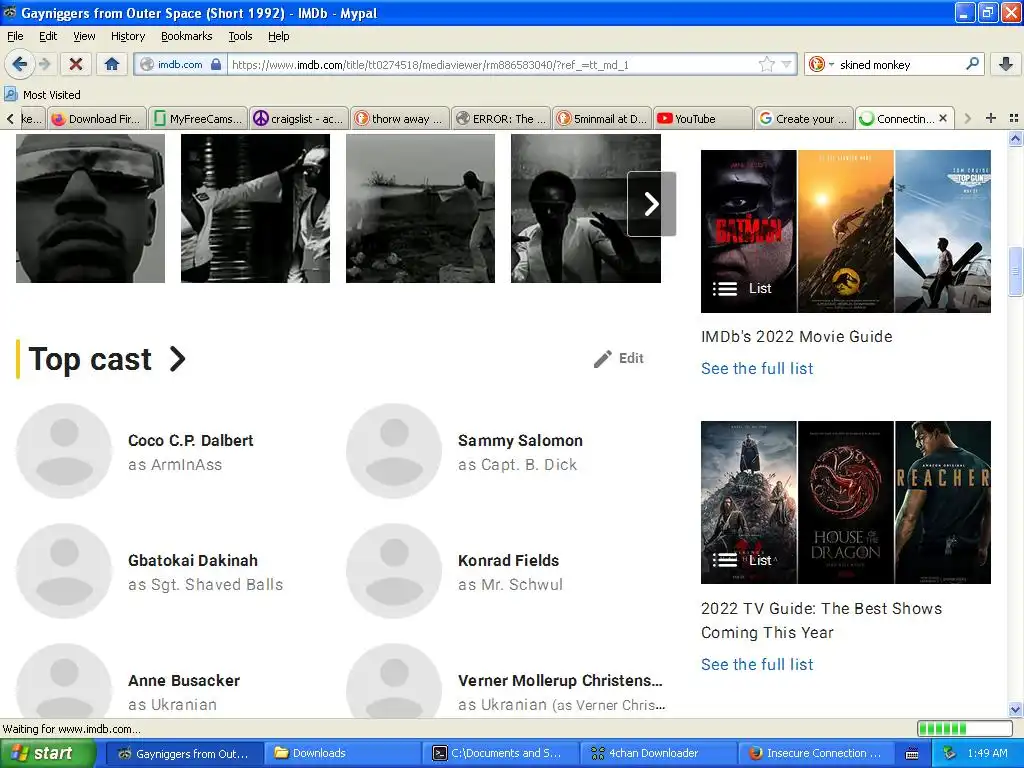Bookmark this page with the star icon
Image resolution: width=1024 pixels, height=768 pixels.
point(767,64)
